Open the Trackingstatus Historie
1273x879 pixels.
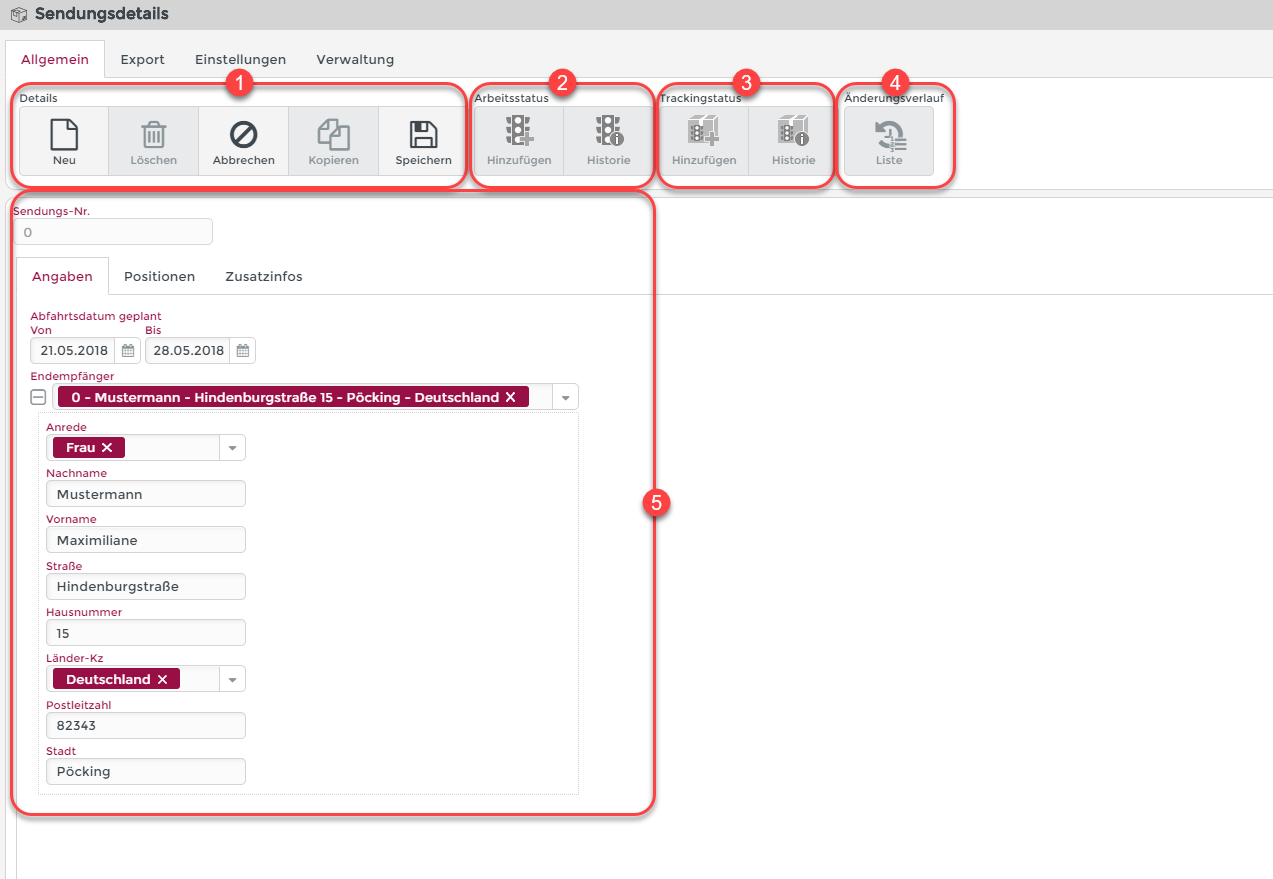794,141
